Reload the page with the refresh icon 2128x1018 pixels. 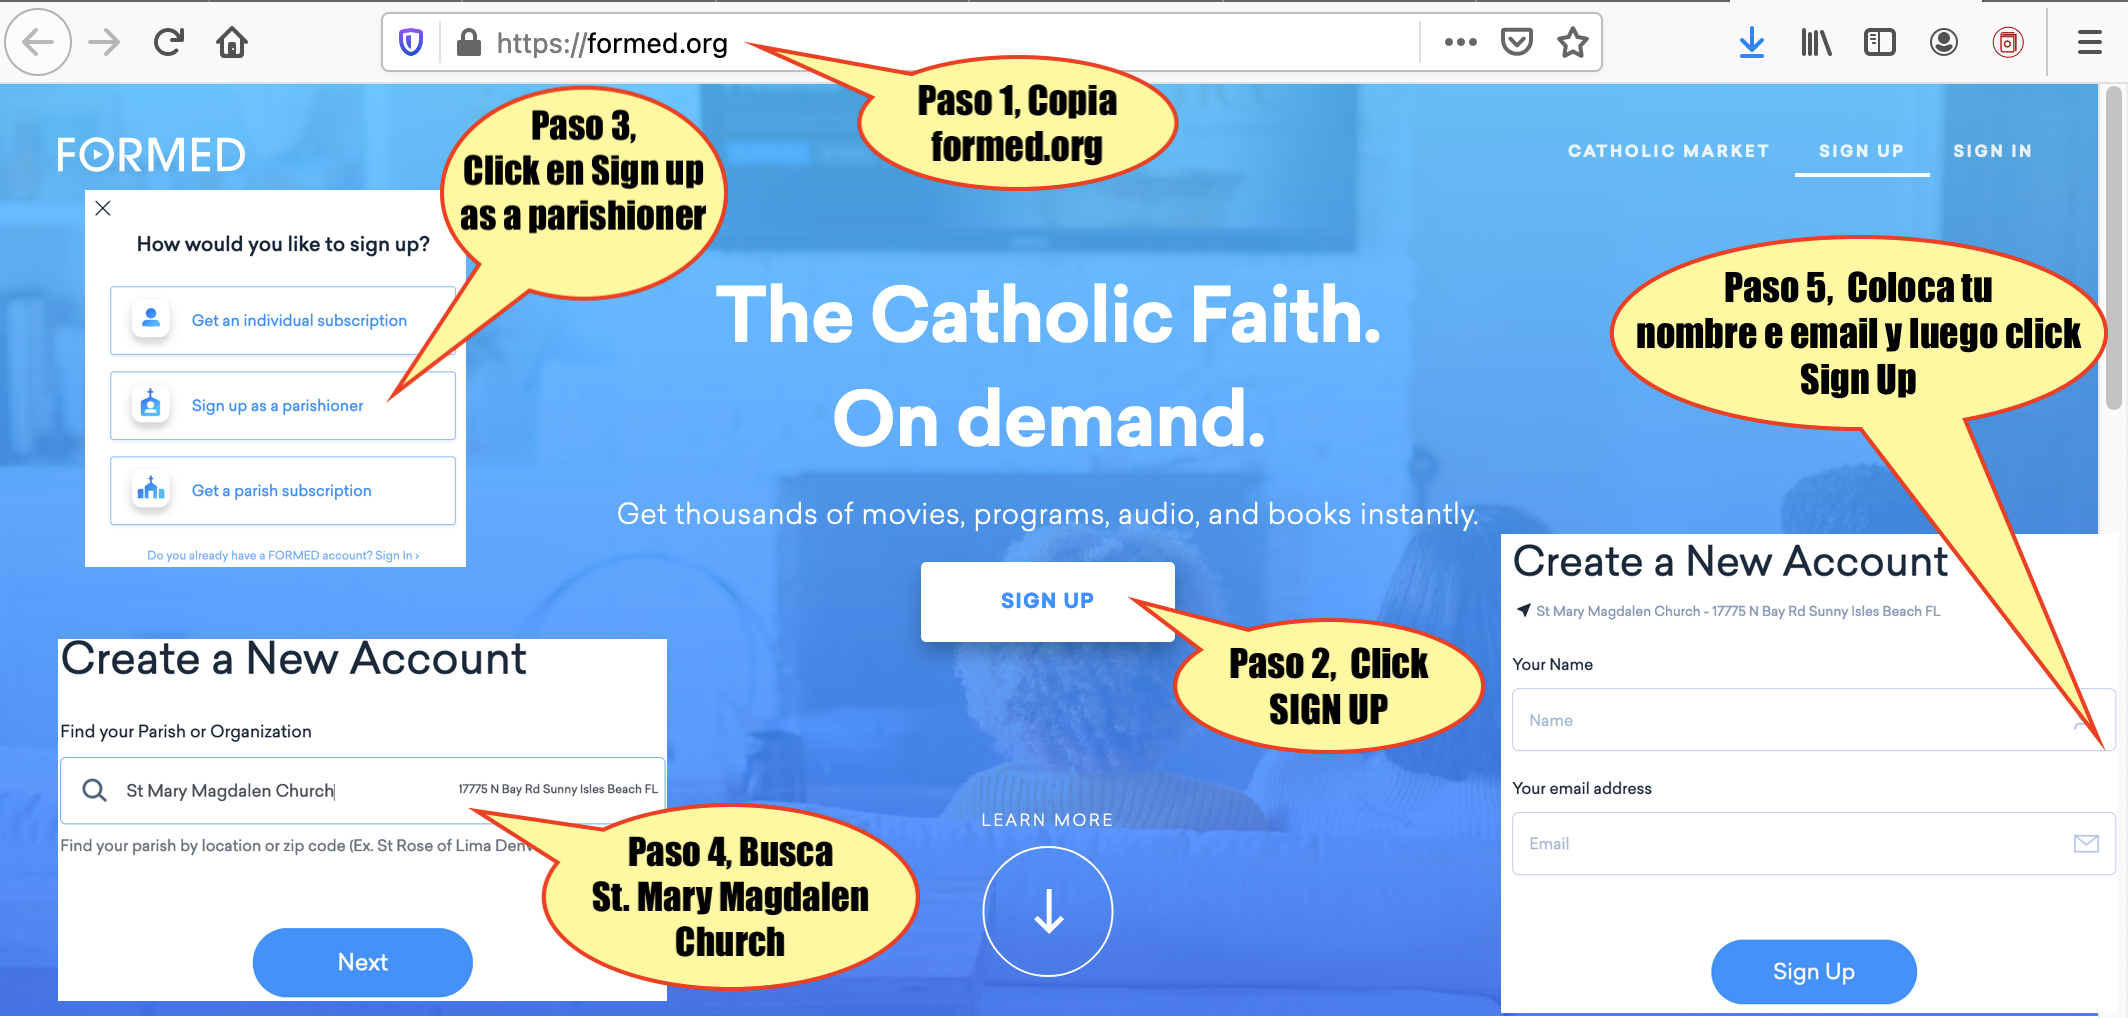point(168,42)
